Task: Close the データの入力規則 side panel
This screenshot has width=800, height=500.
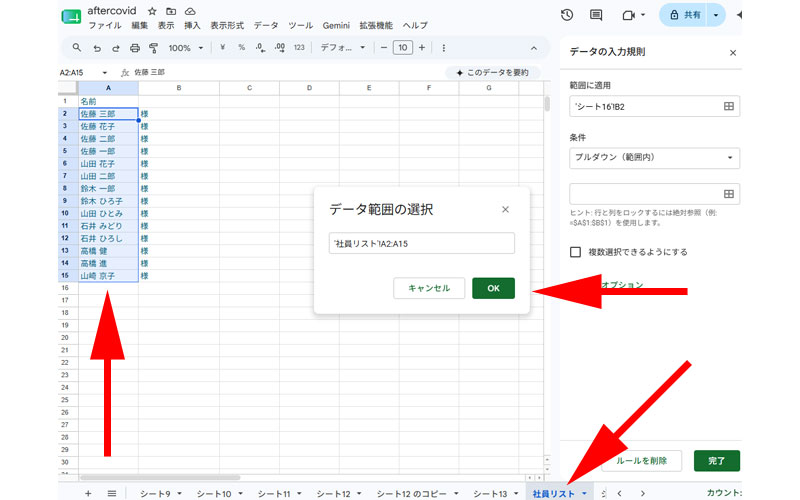Action: point(733,53)
